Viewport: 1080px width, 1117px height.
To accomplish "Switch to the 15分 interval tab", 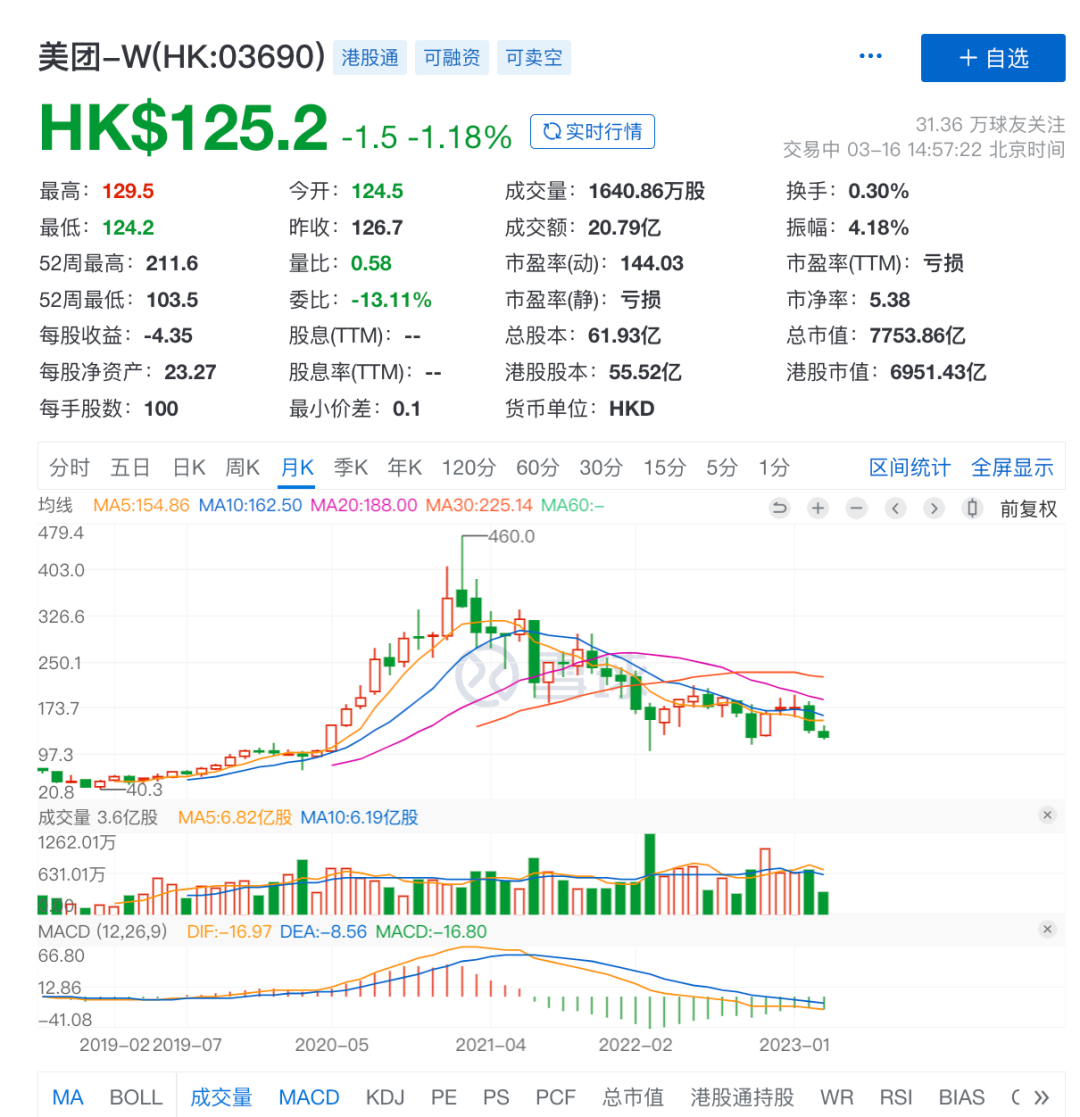I will pyautogui.click(x=664, y=468).
